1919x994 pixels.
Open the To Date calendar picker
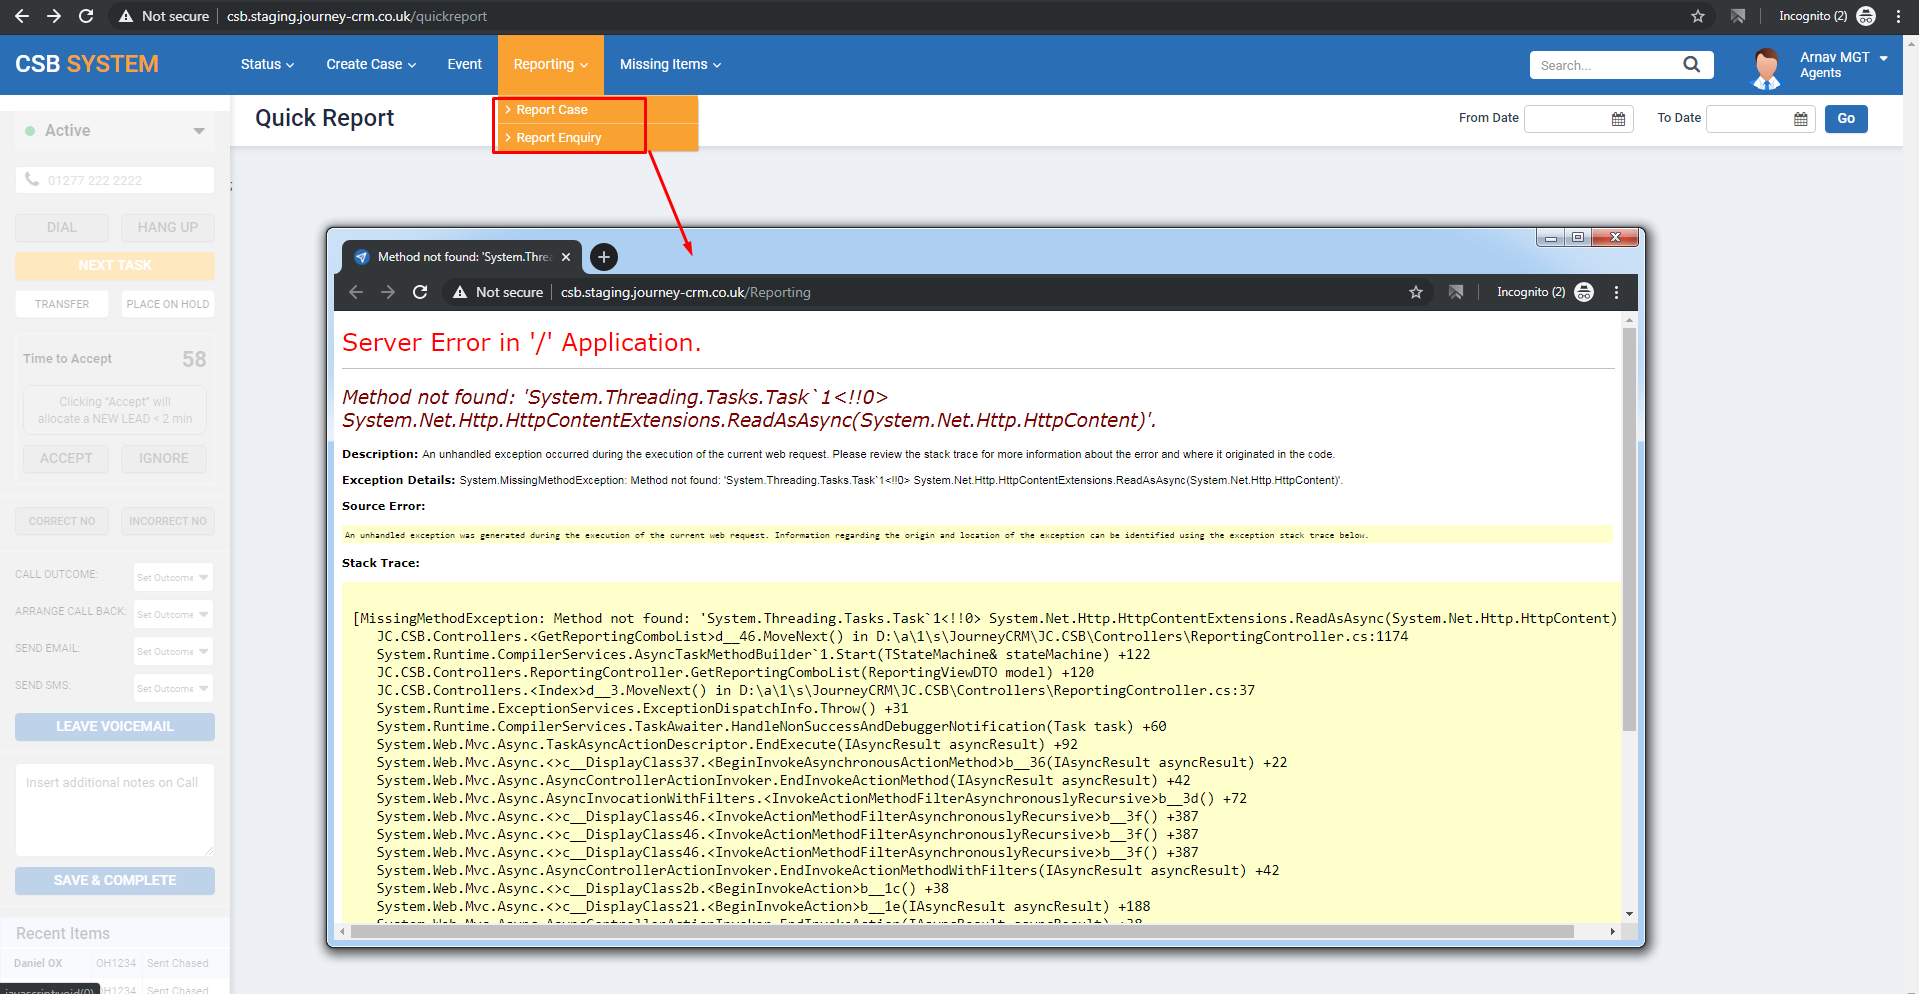click(x=1801, y=119)
